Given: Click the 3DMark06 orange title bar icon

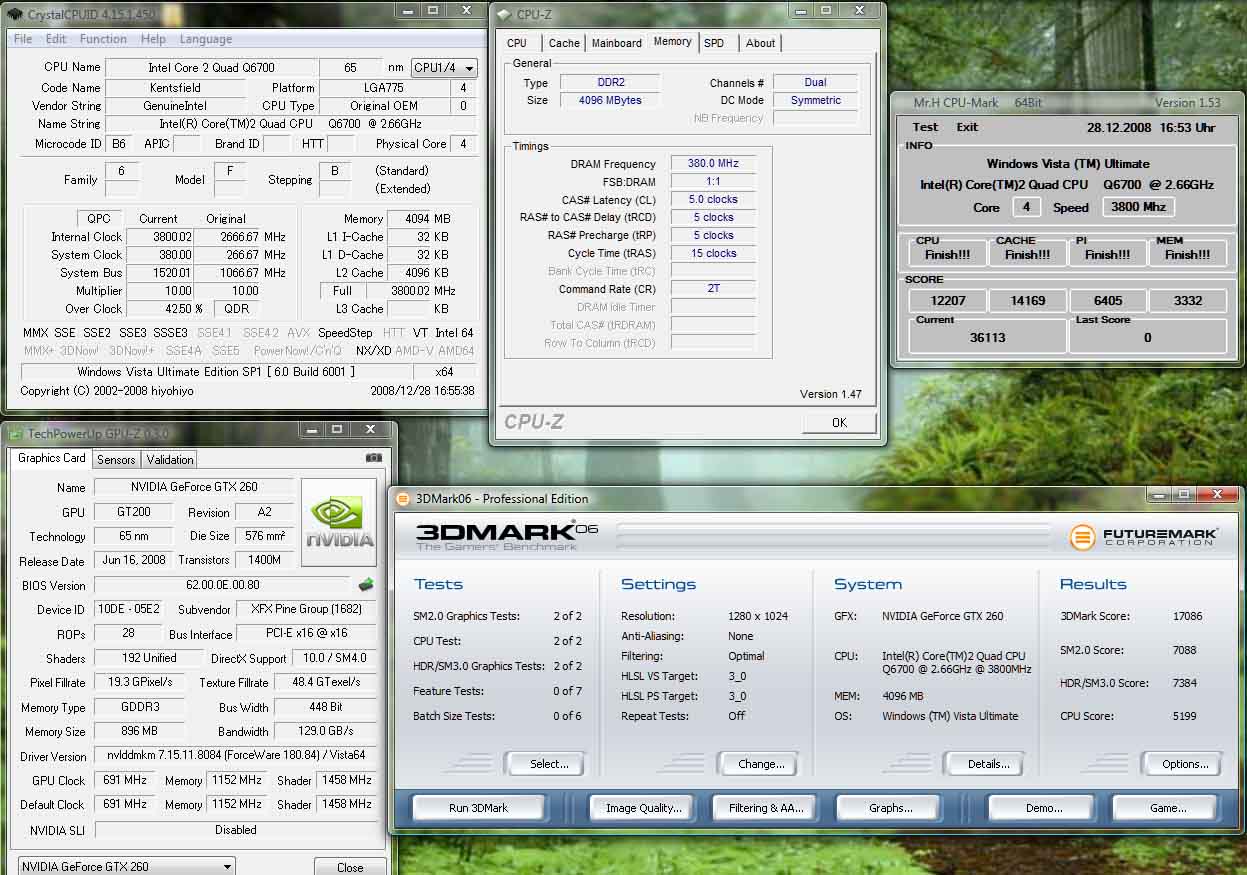Looking at the screenshot, I should pyautogui.click(x=403, y=499).
